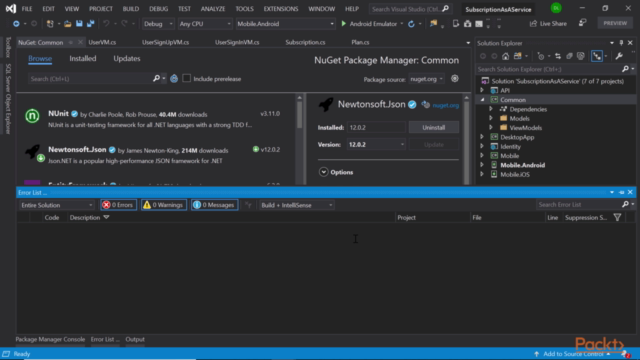Open the Version 12.0.2 dropdown
This screenshot has width=640, height=360.
point(376,144)
